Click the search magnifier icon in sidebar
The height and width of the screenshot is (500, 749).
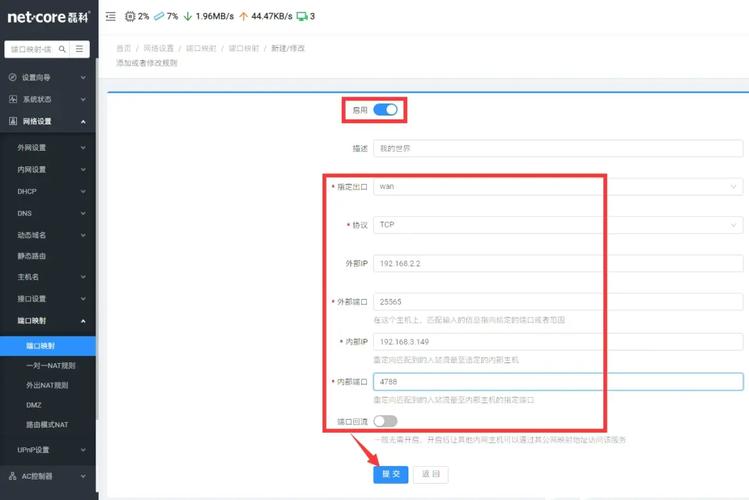(x=62, y=49)
